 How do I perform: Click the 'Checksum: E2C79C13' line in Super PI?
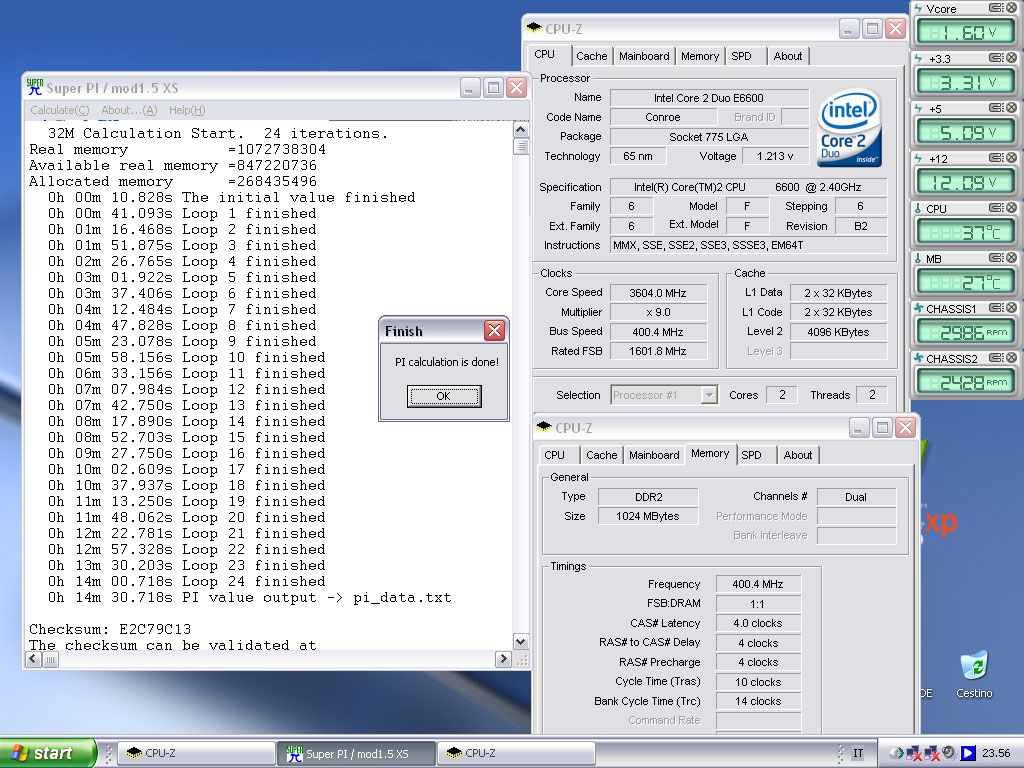click(110, 630)
